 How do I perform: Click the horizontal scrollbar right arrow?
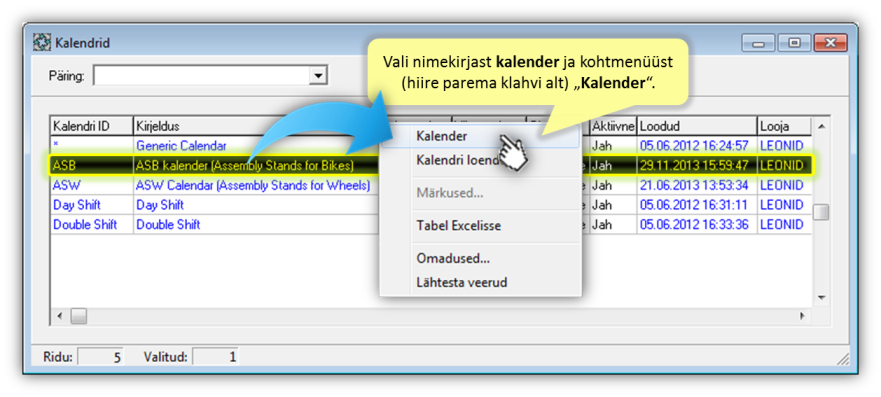click(802, 316)
